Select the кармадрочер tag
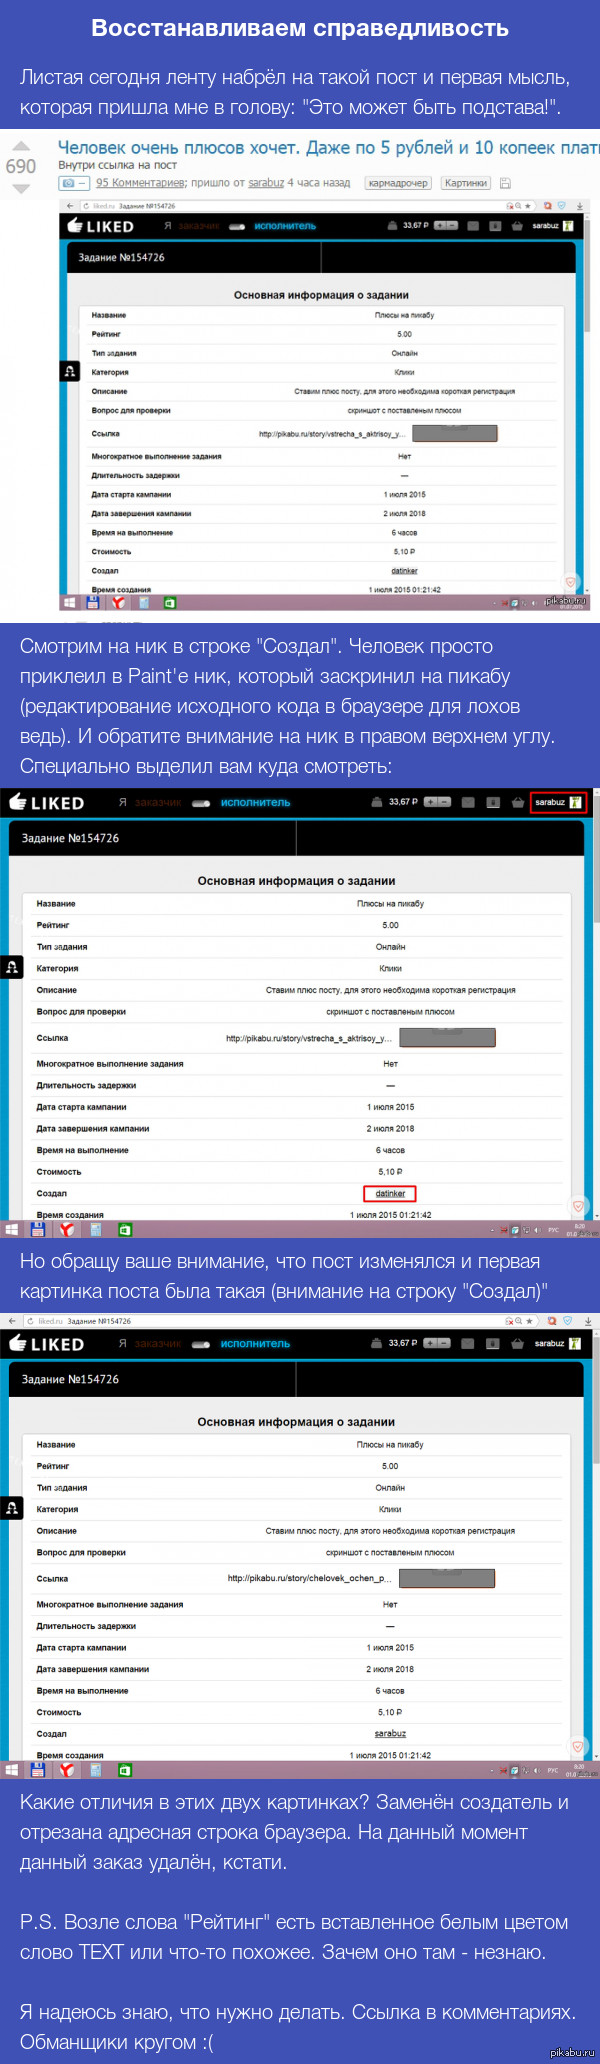The height and width of the screenshot is (2064, 600). click(398, 183)
